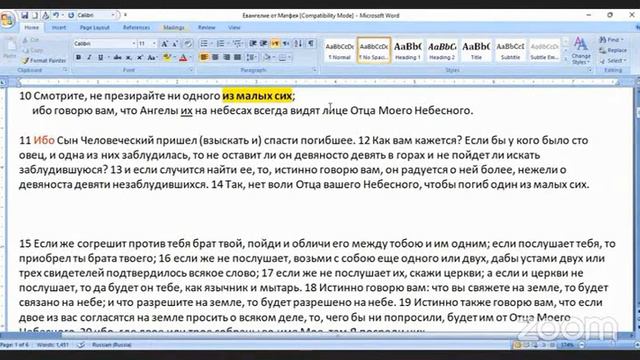Image resolution: width=640 pixels, height=360 pixels.
Task: Apply the Title style
Action: (x=476, y=51)
